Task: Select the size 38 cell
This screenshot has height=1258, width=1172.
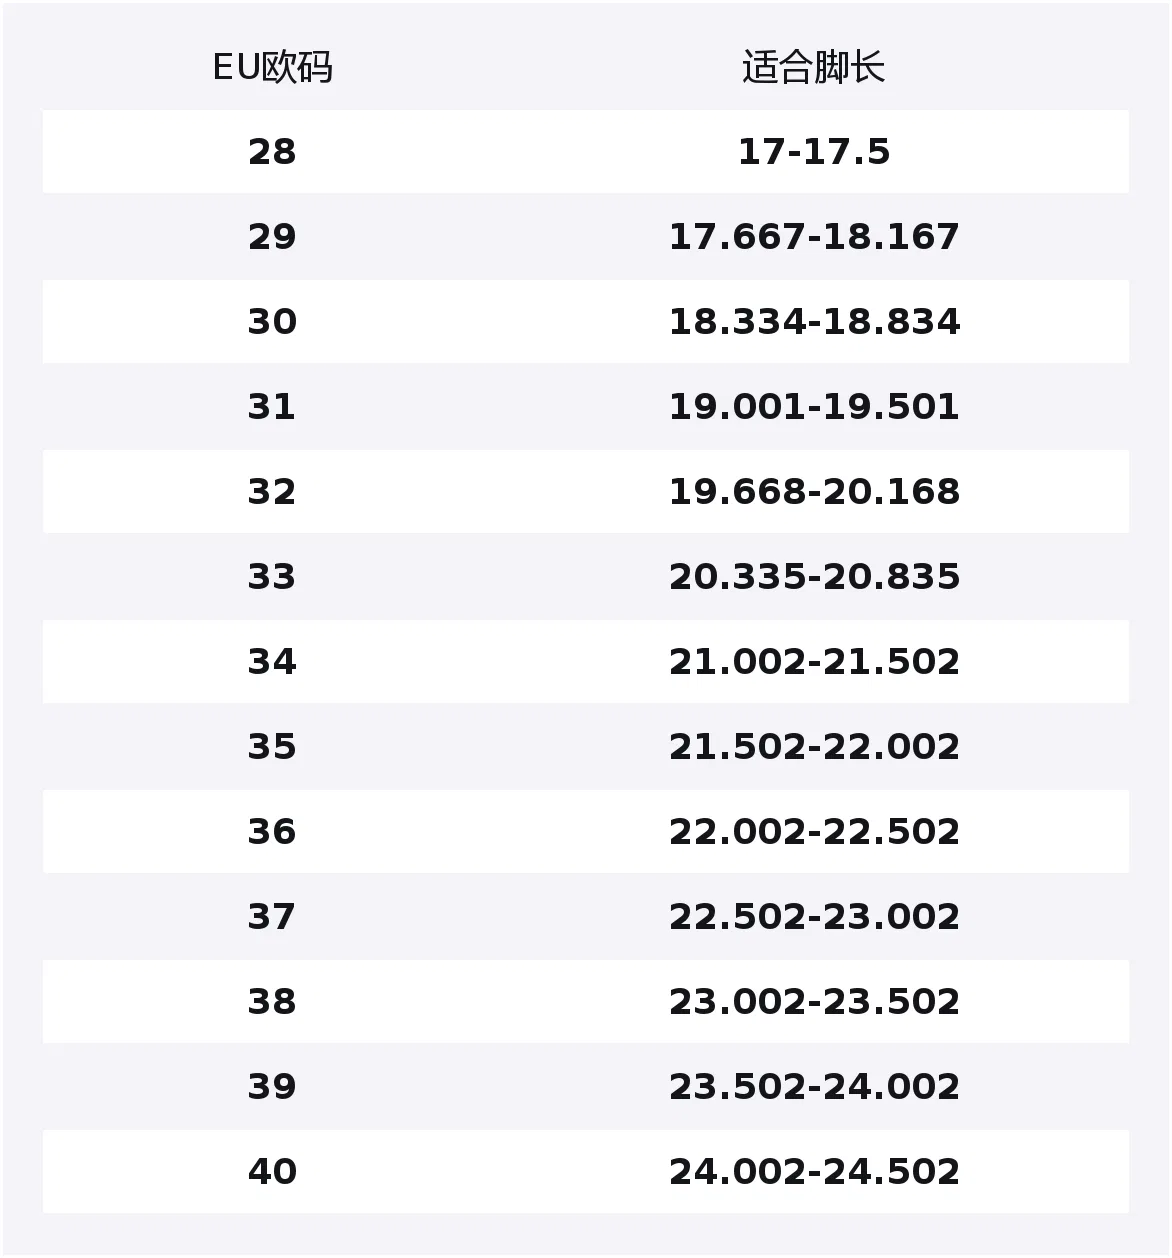Action: click(x=272, y=1002)
